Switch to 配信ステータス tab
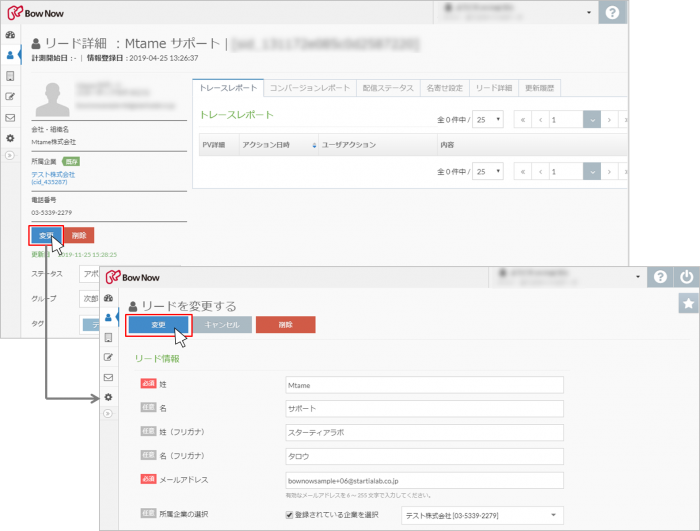 (x=388, y=88)
